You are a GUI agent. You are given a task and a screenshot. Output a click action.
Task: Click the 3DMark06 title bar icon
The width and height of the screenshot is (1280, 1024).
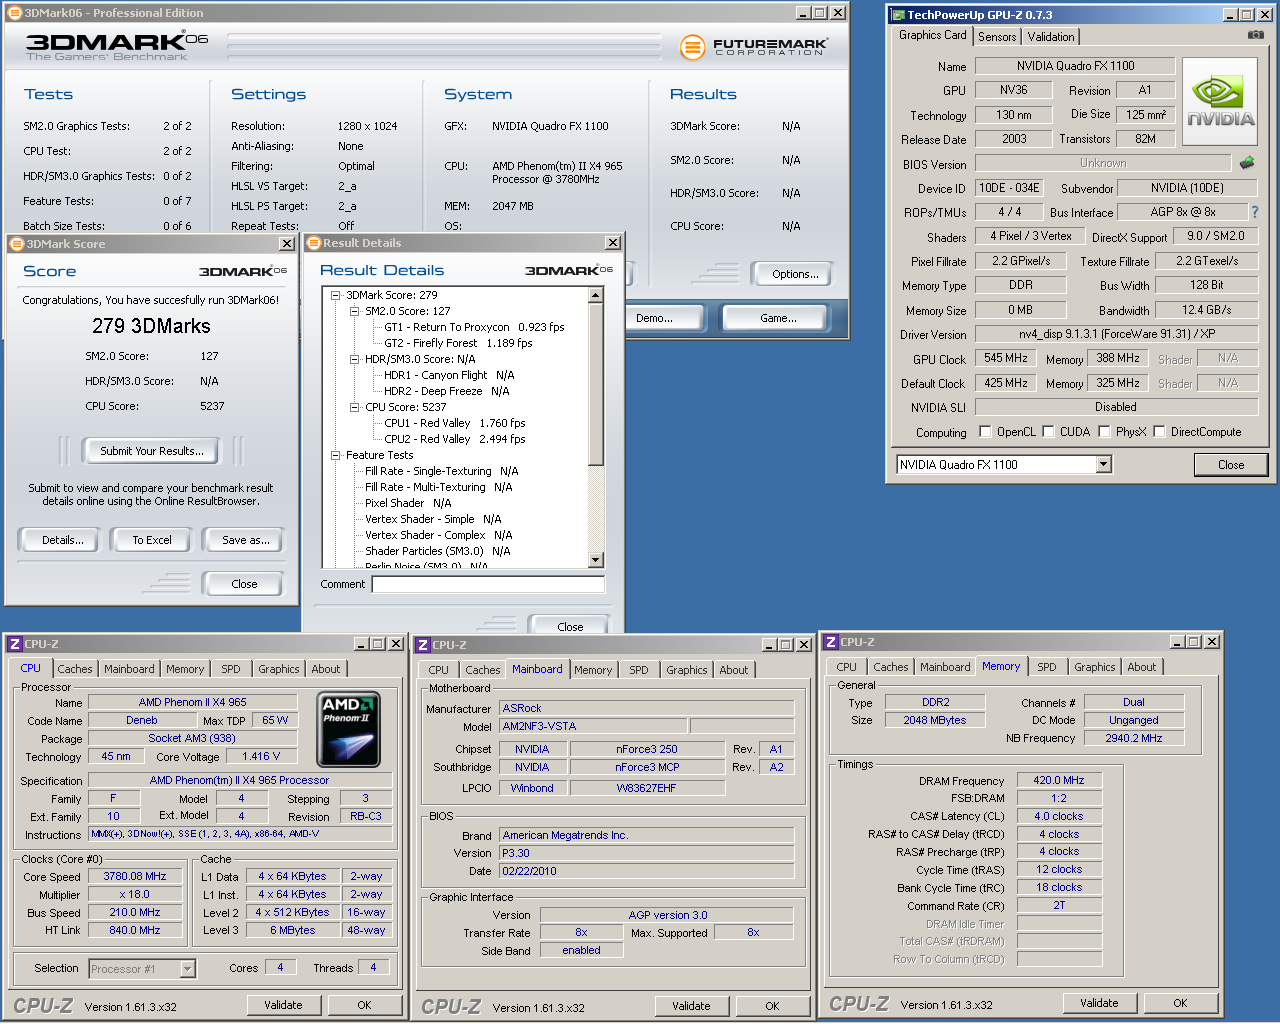point(15,13)
